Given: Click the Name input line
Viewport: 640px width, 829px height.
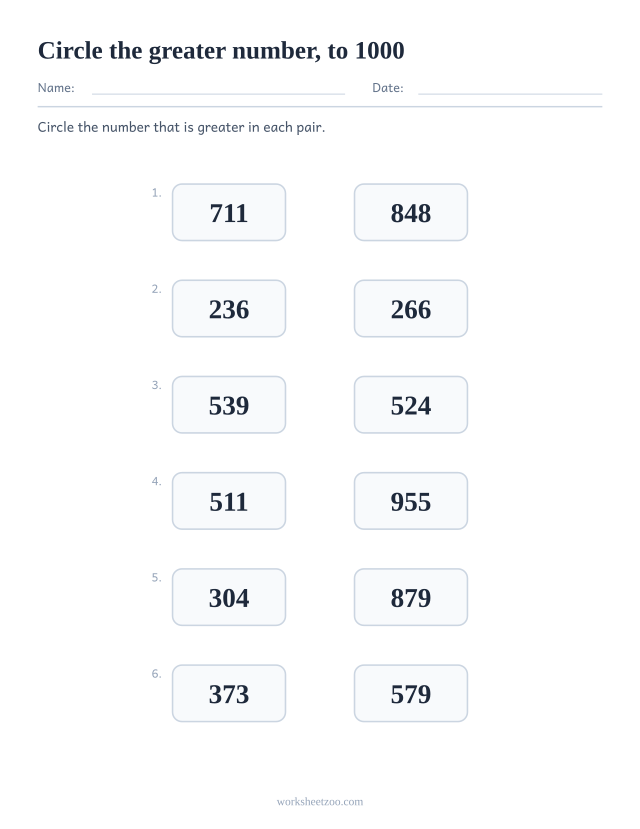Looking at the screenshot, I should 218,89.
